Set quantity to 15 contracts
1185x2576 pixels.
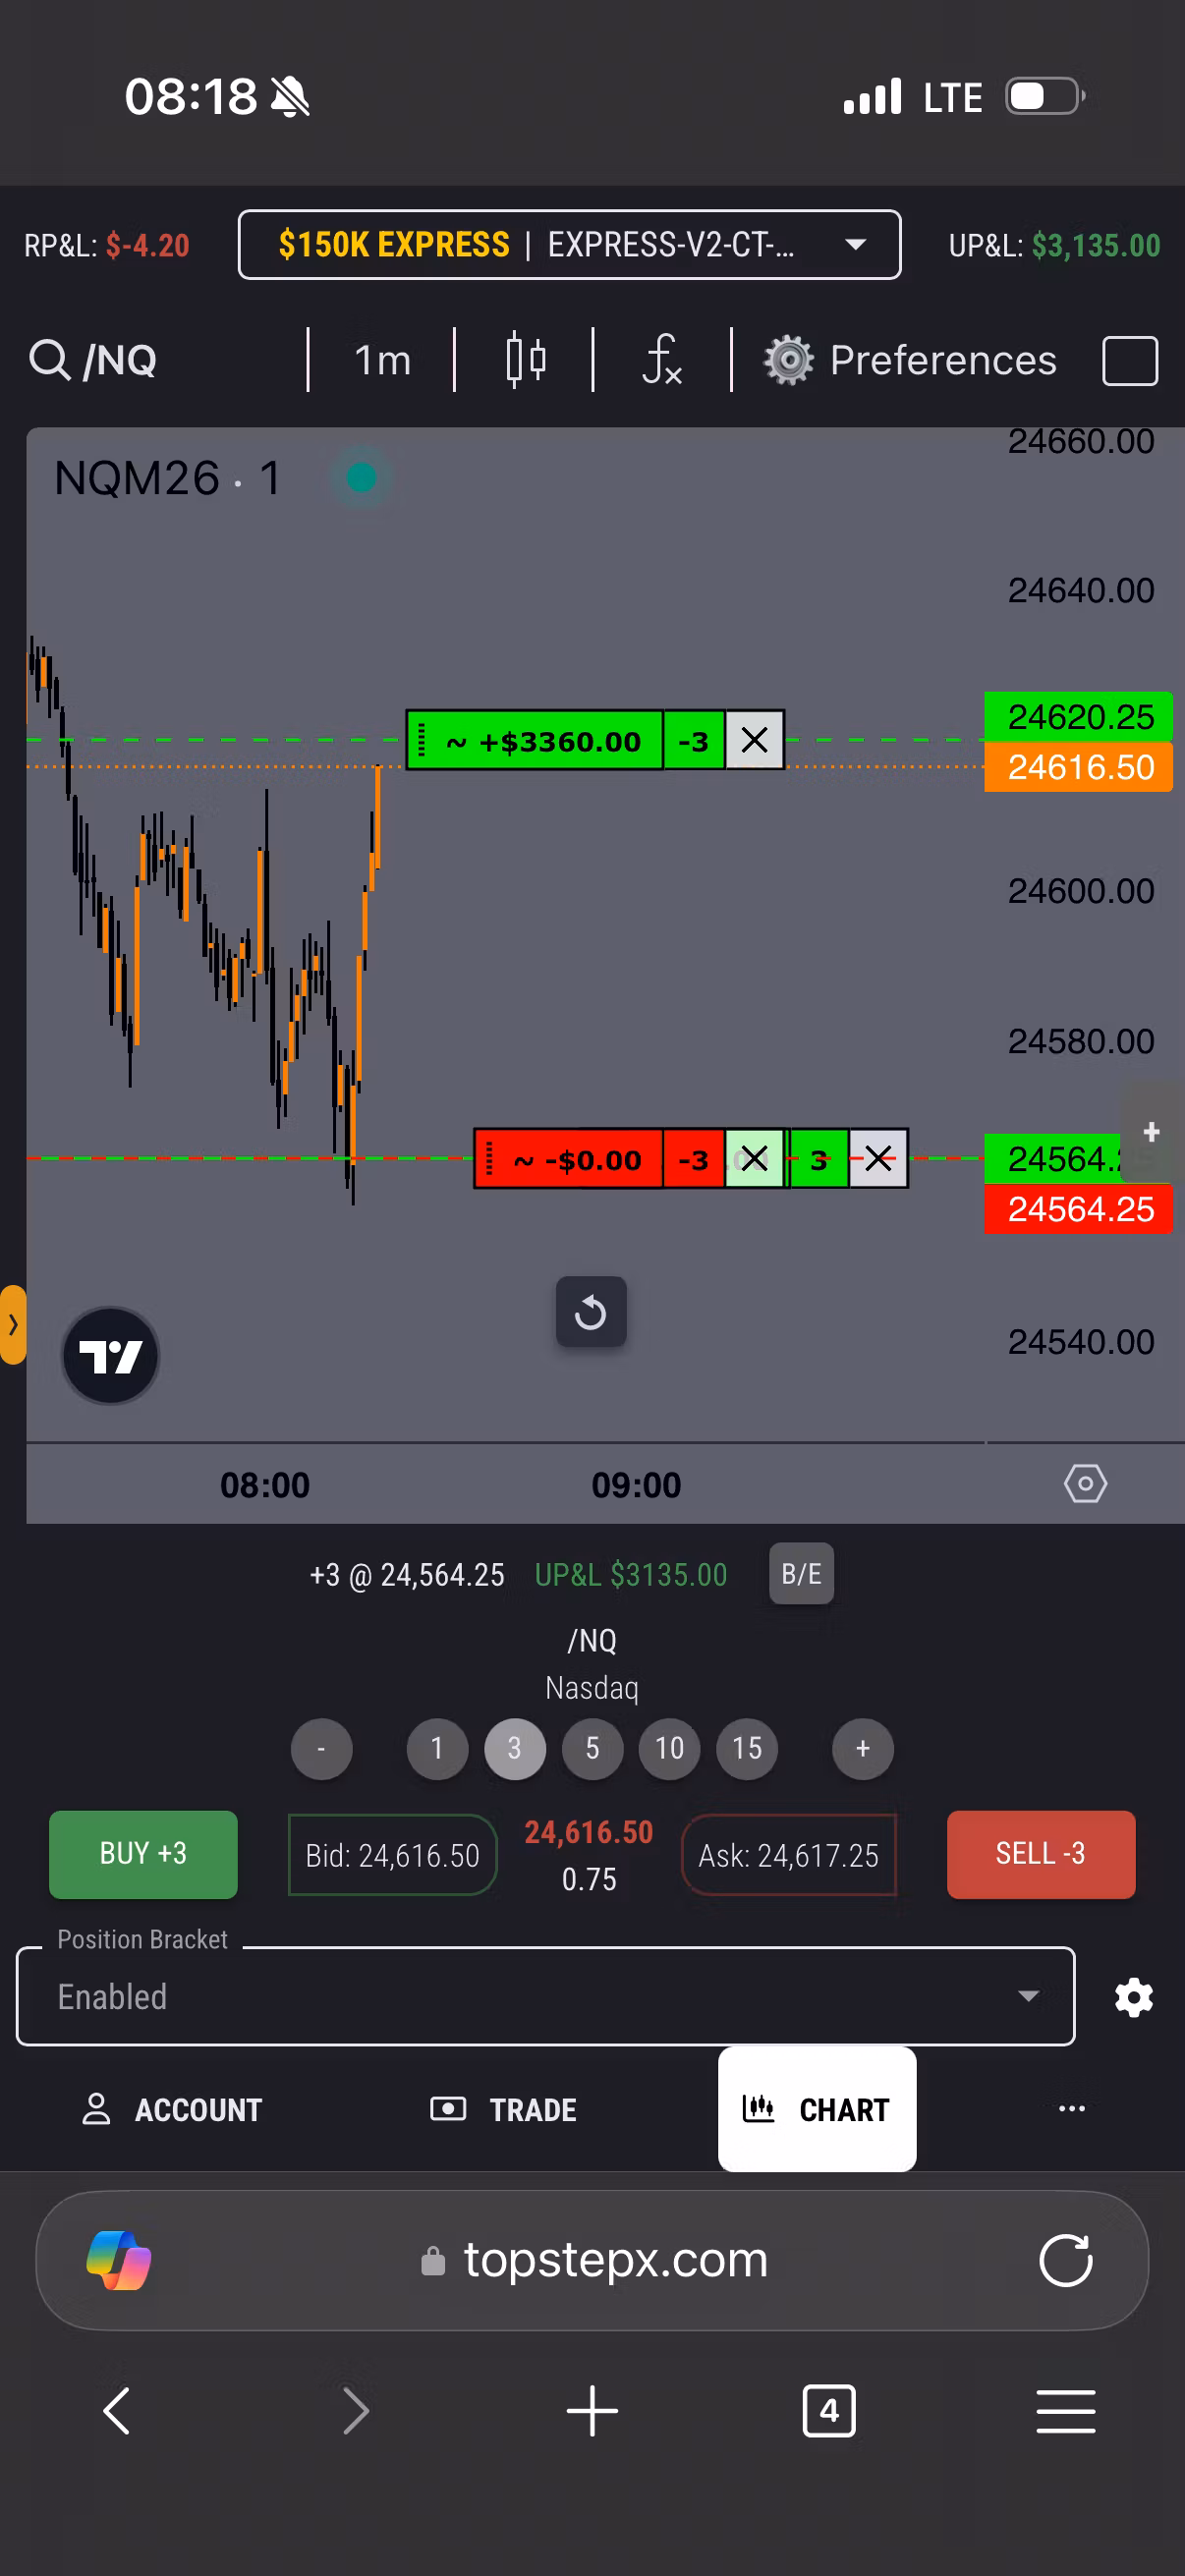click(x=747, y=1749)
